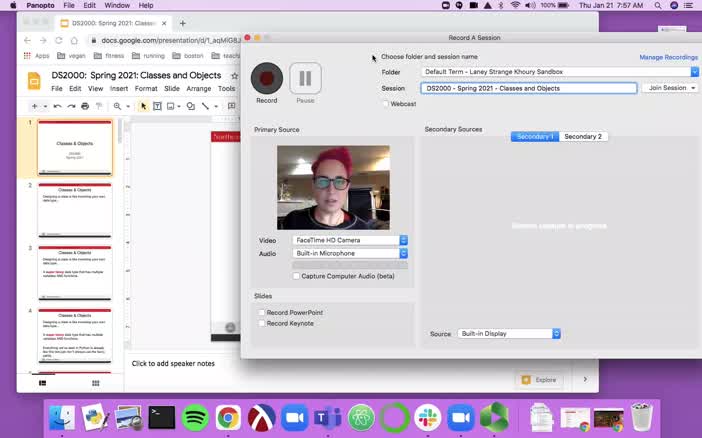This screenshot has width=702, height=438.
Task: Enable the Webcast checkbox
Action: [x=386, y=104]
